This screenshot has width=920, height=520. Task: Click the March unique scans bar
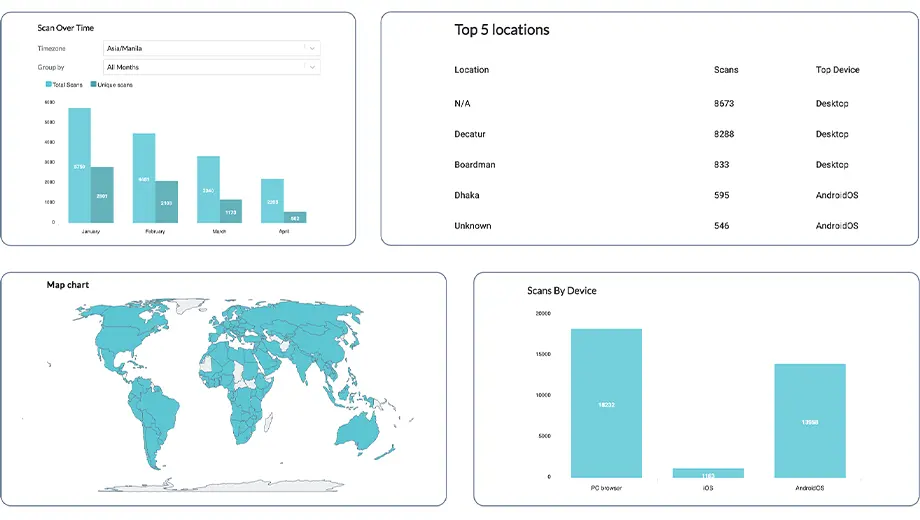231,211
